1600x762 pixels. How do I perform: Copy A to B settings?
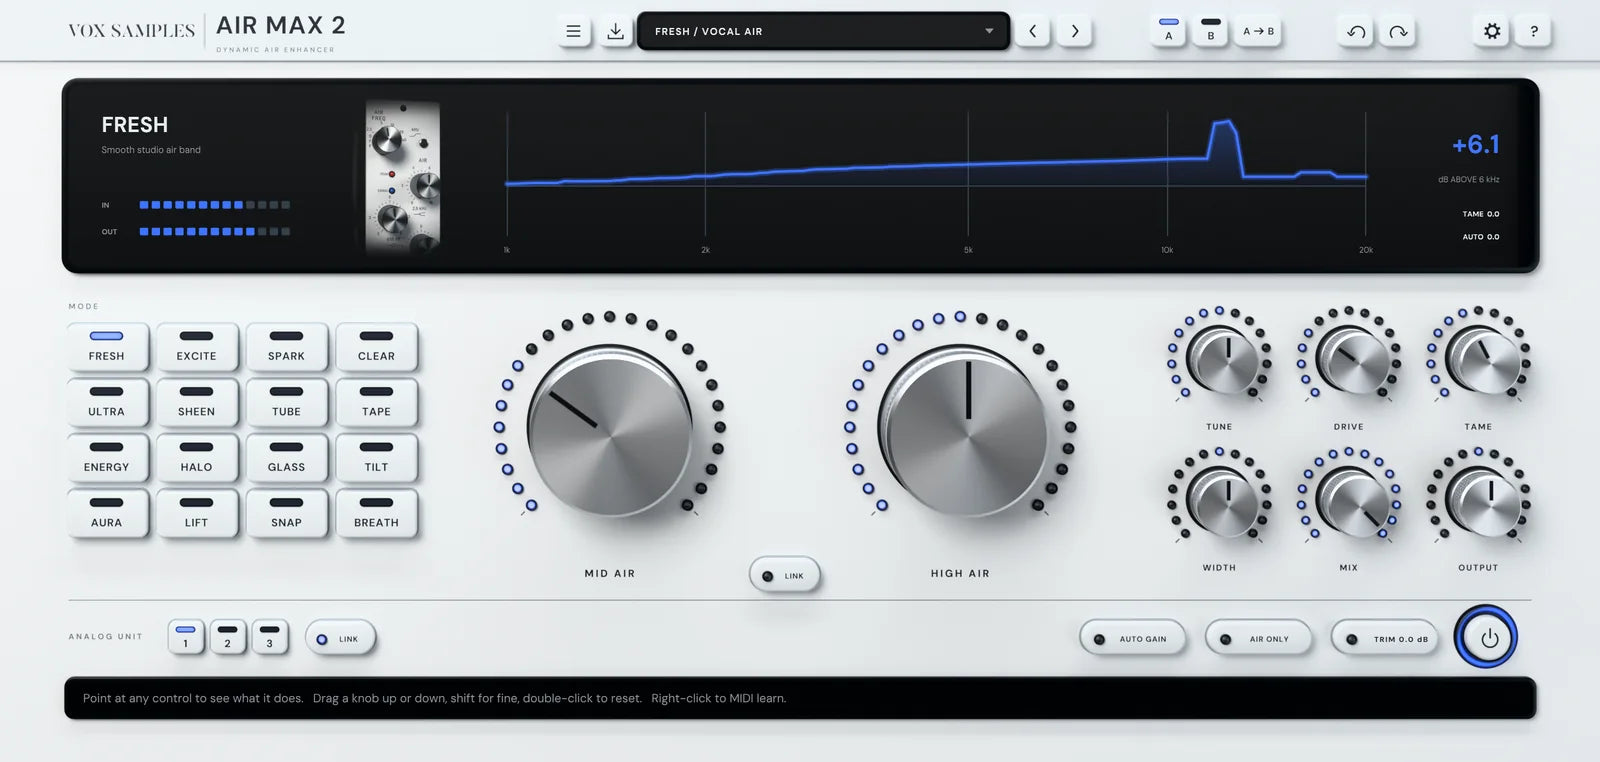(1258, 31)
